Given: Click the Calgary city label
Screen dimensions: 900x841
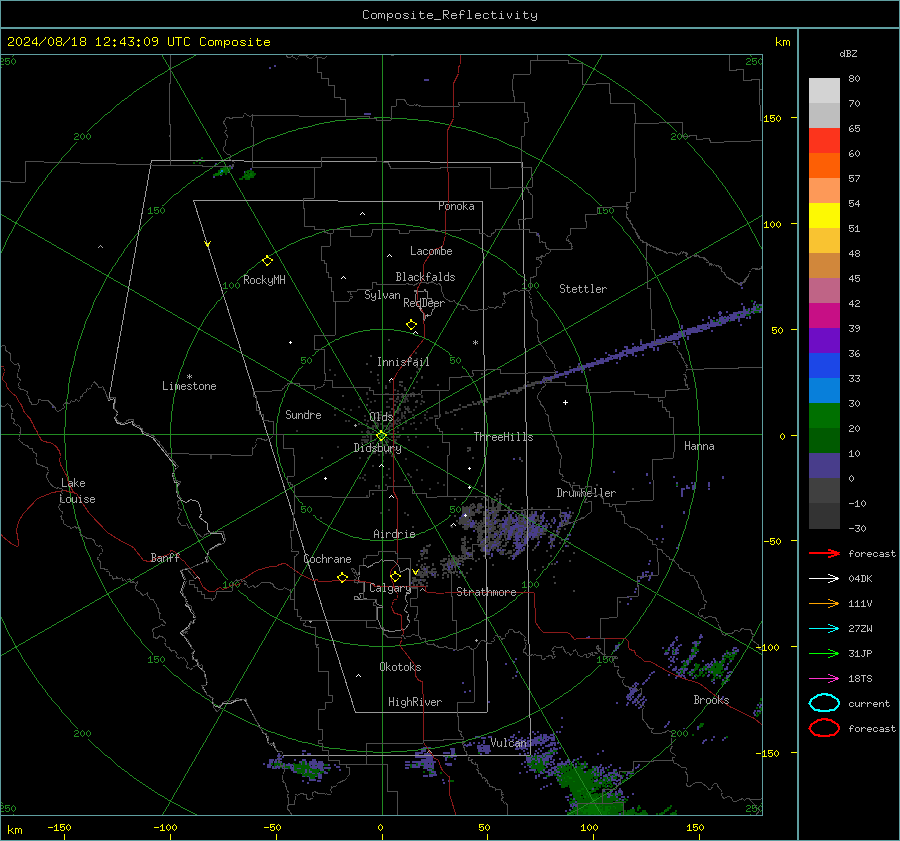Looking at the screenshot, I should tap(390, 588).
